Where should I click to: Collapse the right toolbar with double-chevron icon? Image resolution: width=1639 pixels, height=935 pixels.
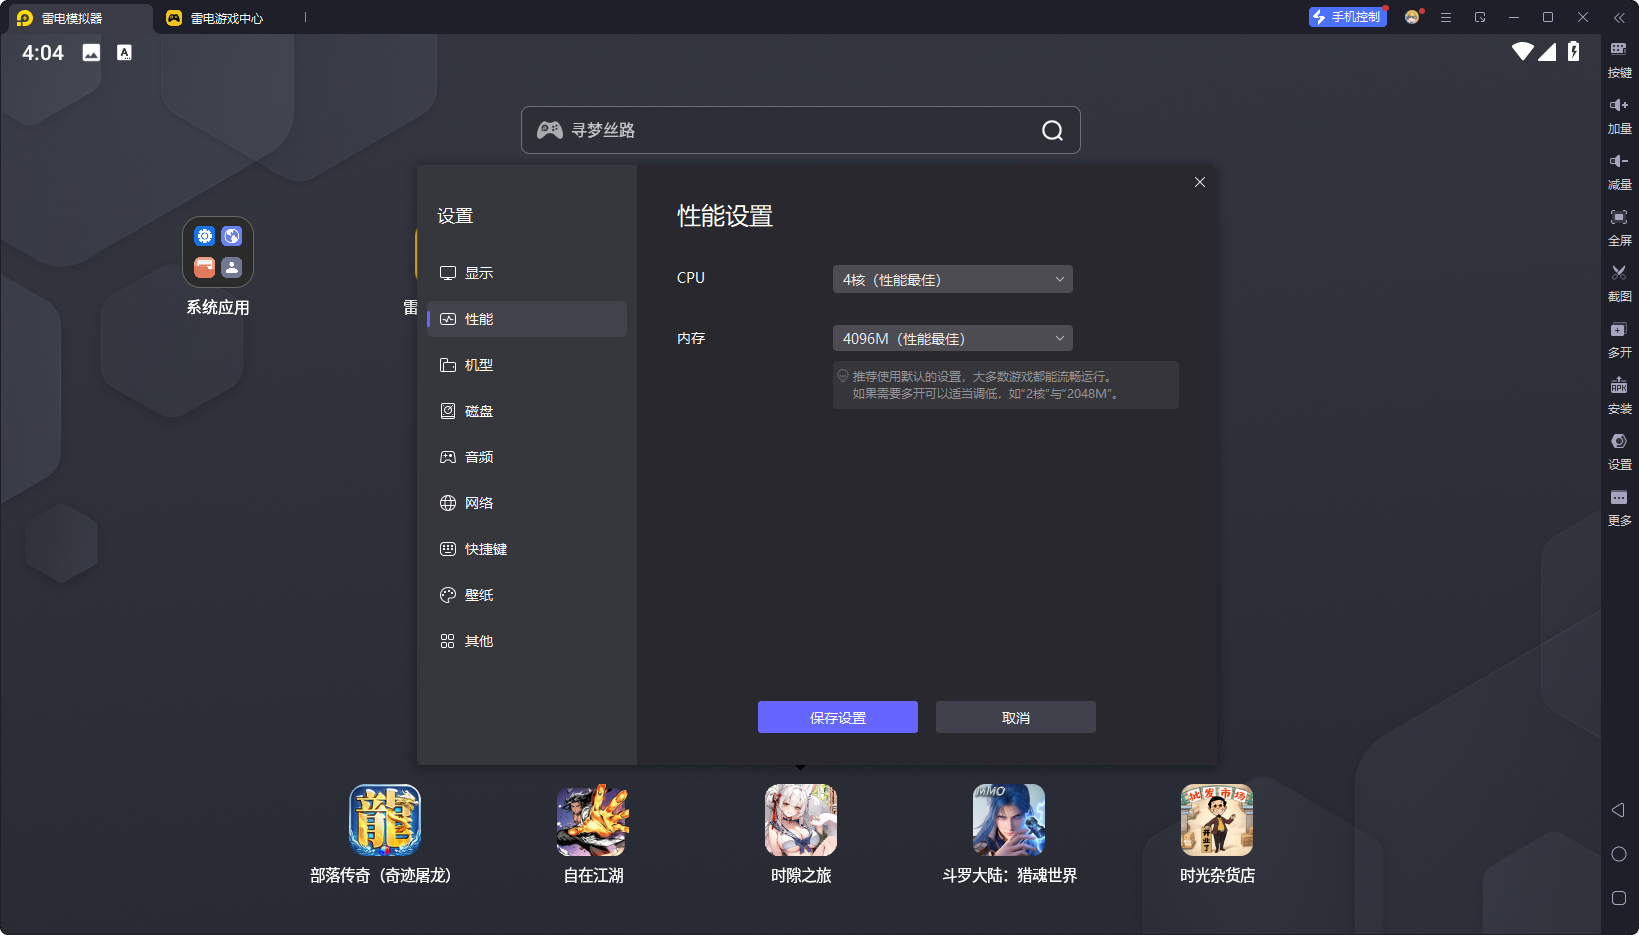pos(1619,18)
